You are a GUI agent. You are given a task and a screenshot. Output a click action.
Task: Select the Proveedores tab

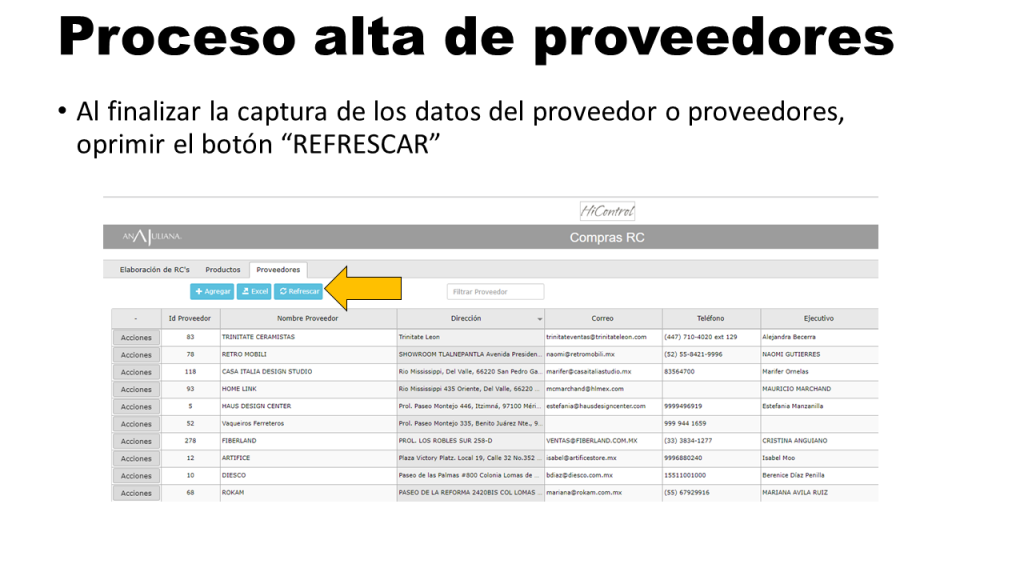[278, 269]
